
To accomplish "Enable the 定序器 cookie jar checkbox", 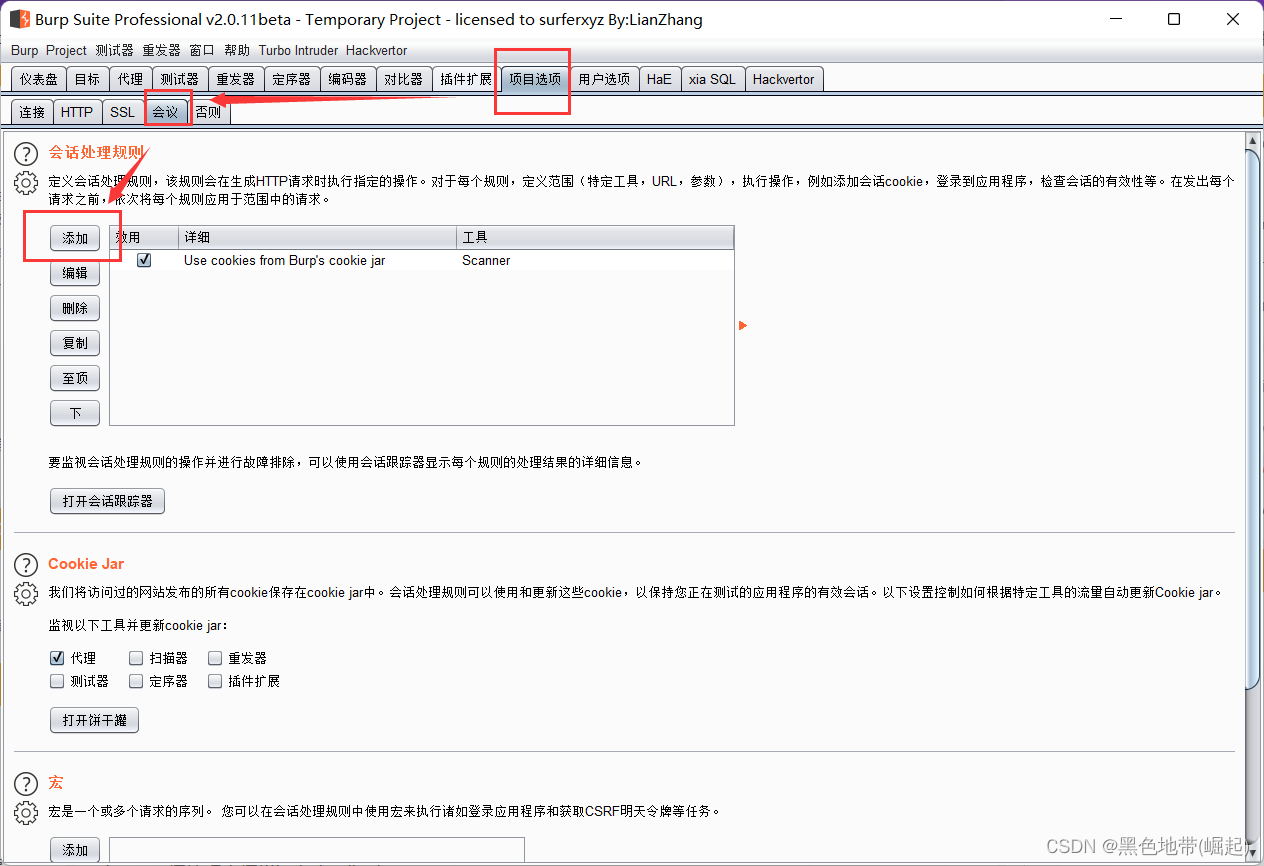I will [x=136, y=681].
